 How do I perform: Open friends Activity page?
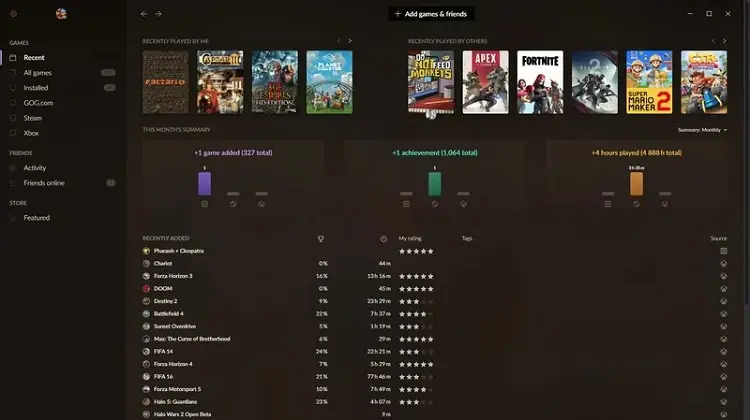(35, 168)
